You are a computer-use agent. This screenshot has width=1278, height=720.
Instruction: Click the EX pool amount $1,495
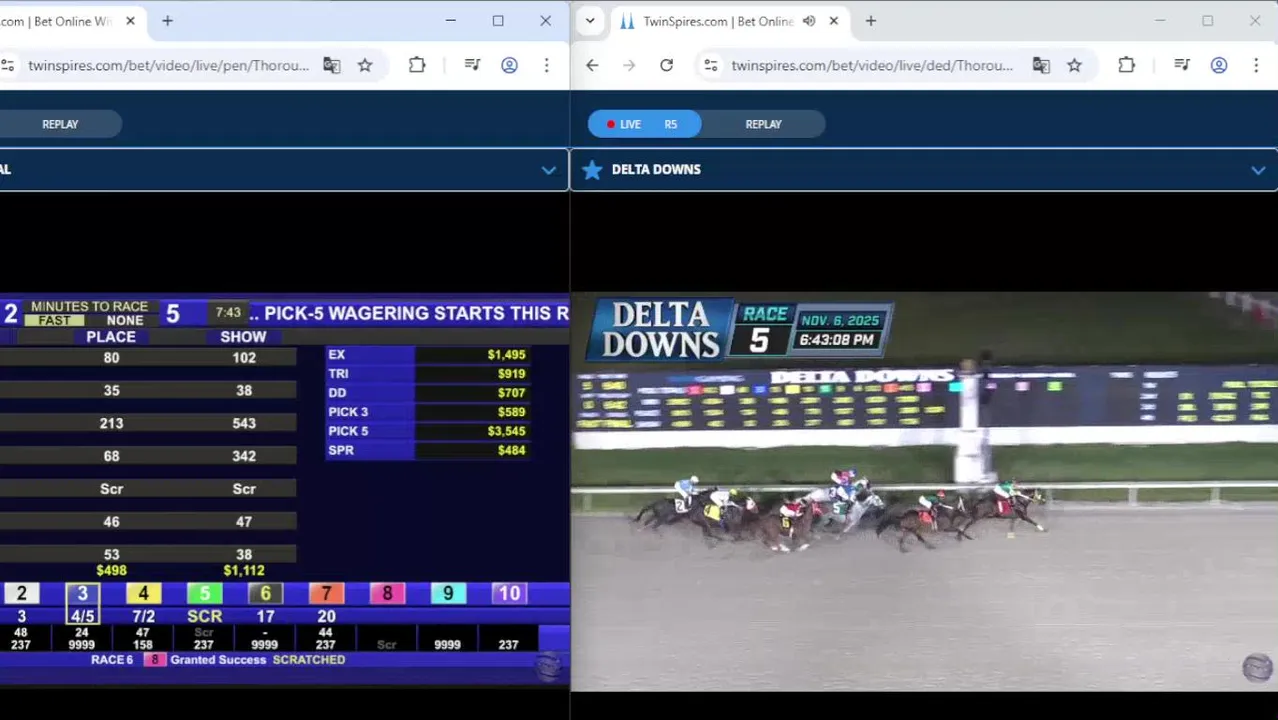506,355
